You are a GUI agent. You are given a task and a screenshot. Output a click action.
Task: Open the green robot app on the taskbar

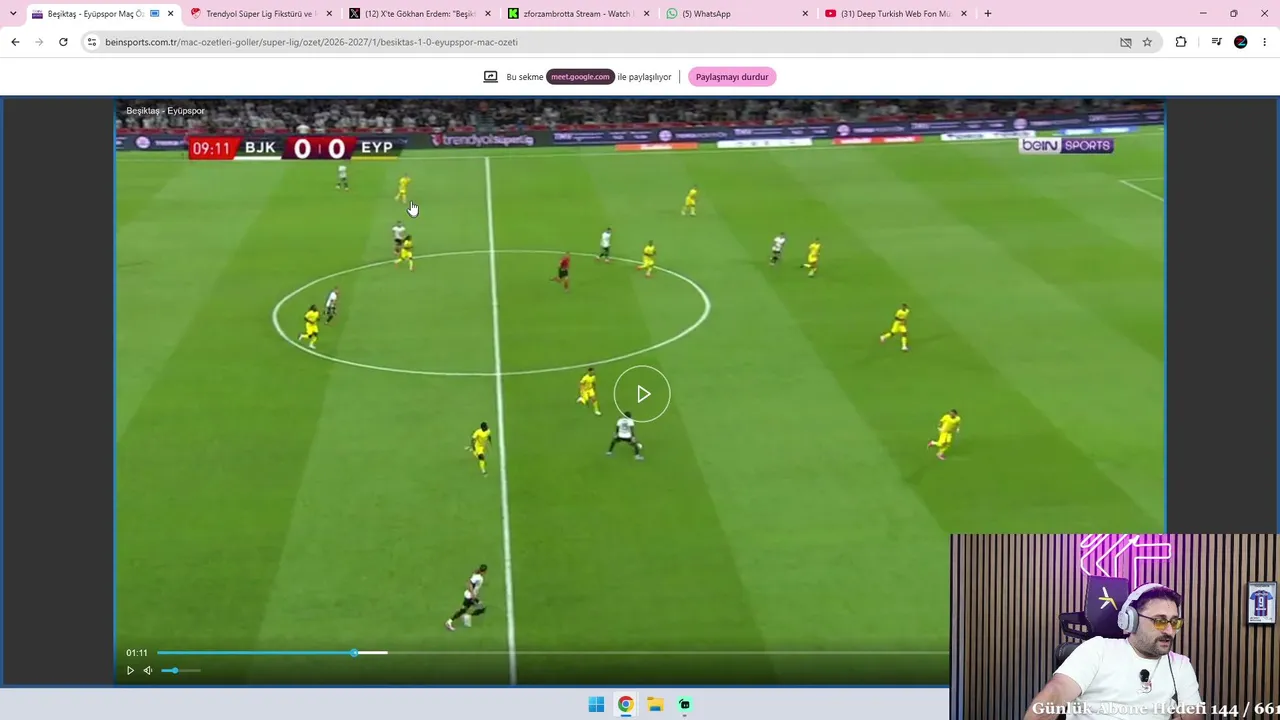click(685, 704)
